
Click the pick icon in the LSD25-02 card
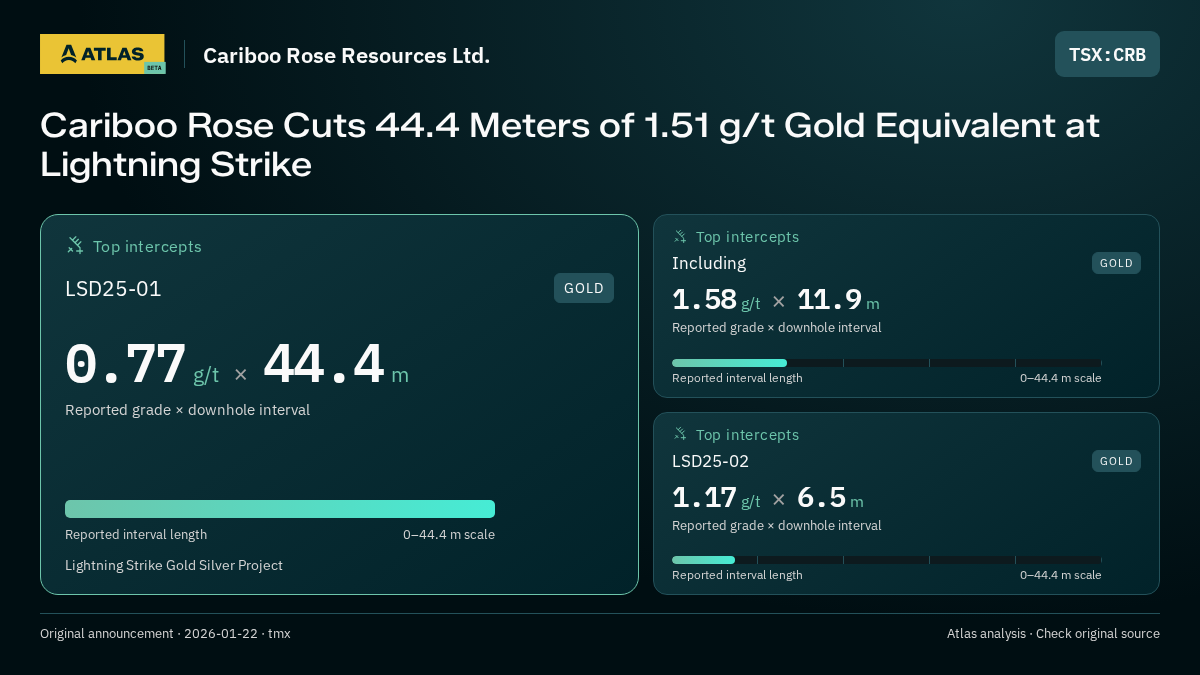pos(680,434)
